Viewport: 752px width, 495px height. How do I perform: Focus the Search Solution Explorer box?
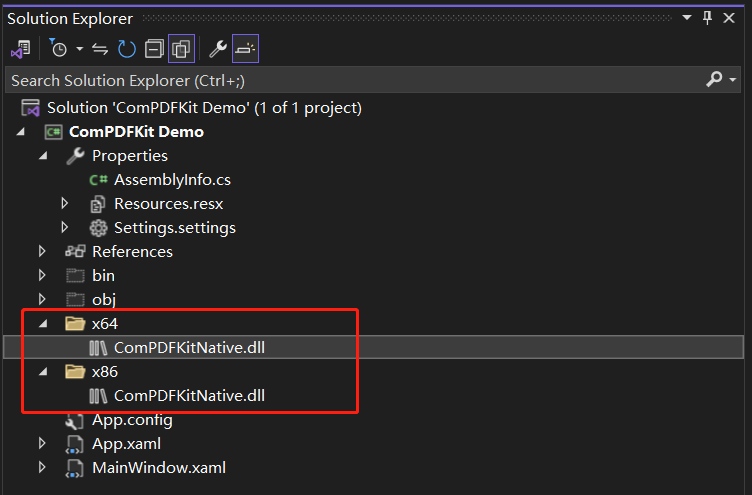coord(355,81)
